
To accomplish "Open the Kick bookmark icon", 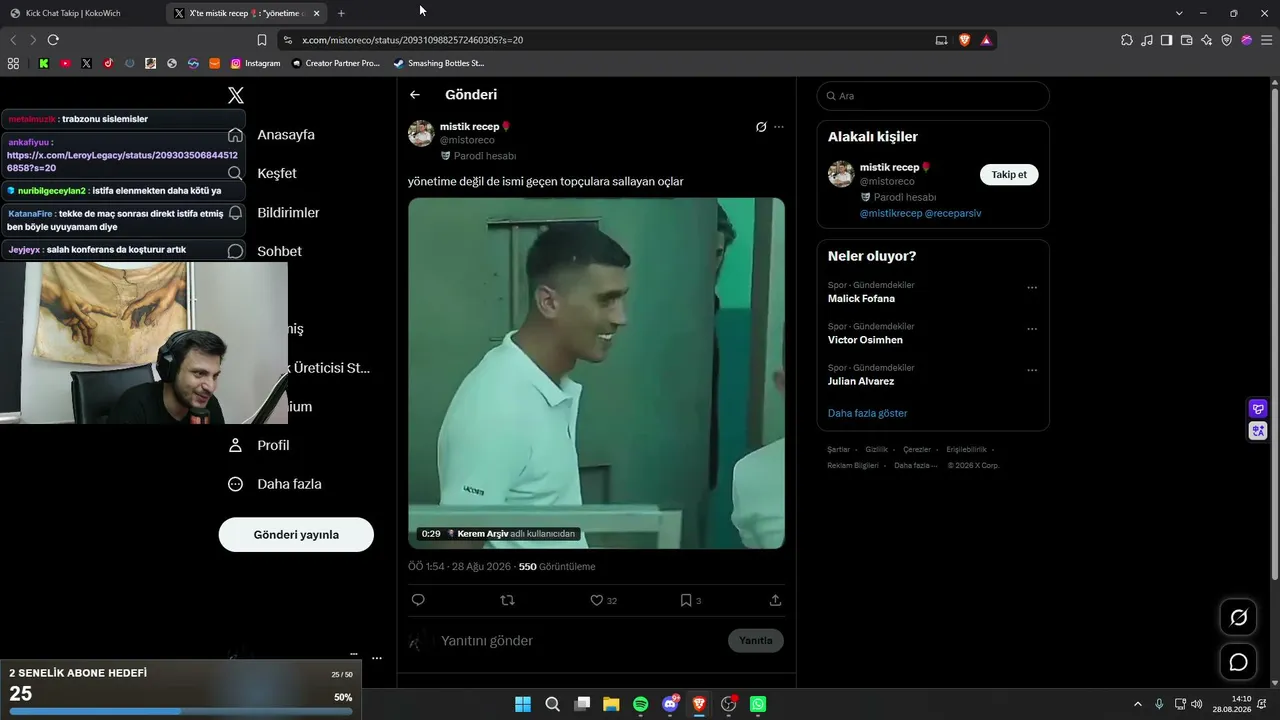I will 44,63.
